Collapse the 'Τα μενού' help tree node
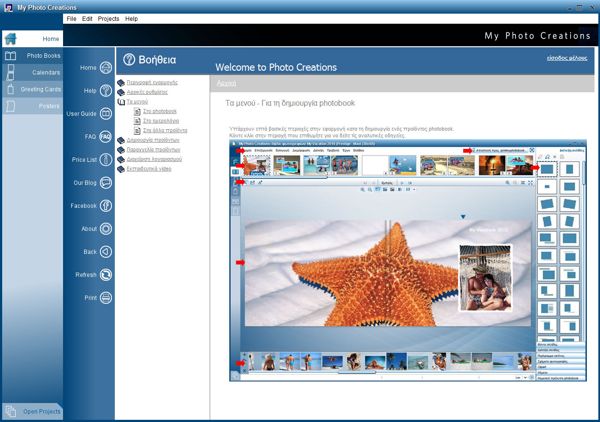This screenshot has height=422, width=600. point(121,102)
